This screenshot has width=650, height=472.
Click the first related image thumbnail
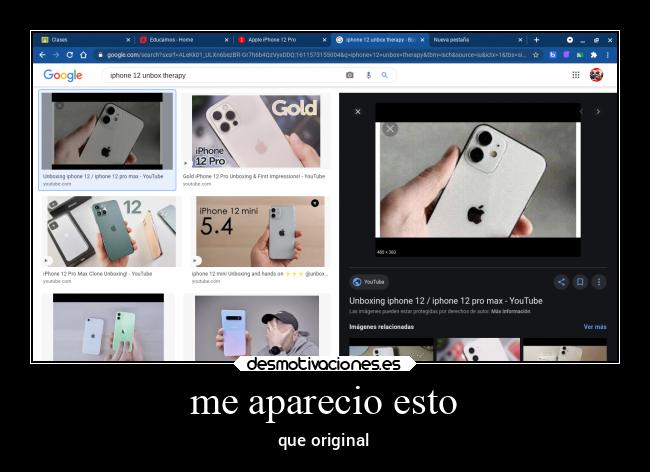[x=391, y=349]
